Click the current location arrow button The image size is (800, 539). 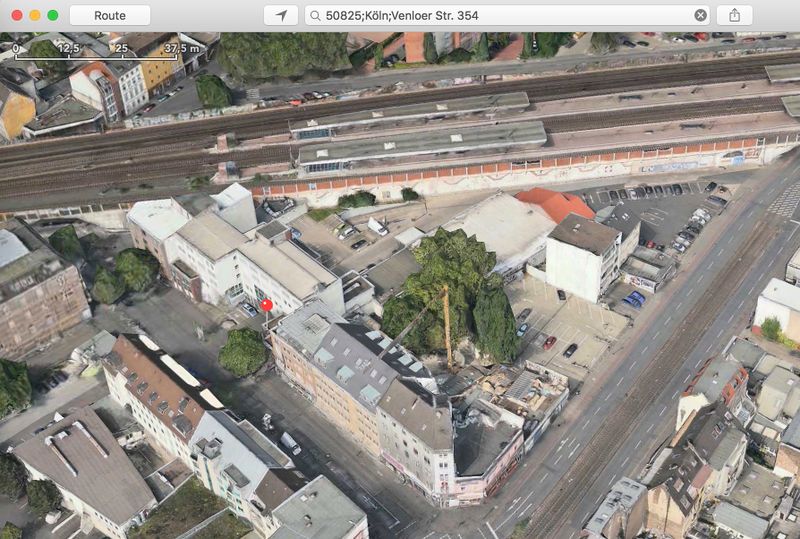(x=281, y=15)
